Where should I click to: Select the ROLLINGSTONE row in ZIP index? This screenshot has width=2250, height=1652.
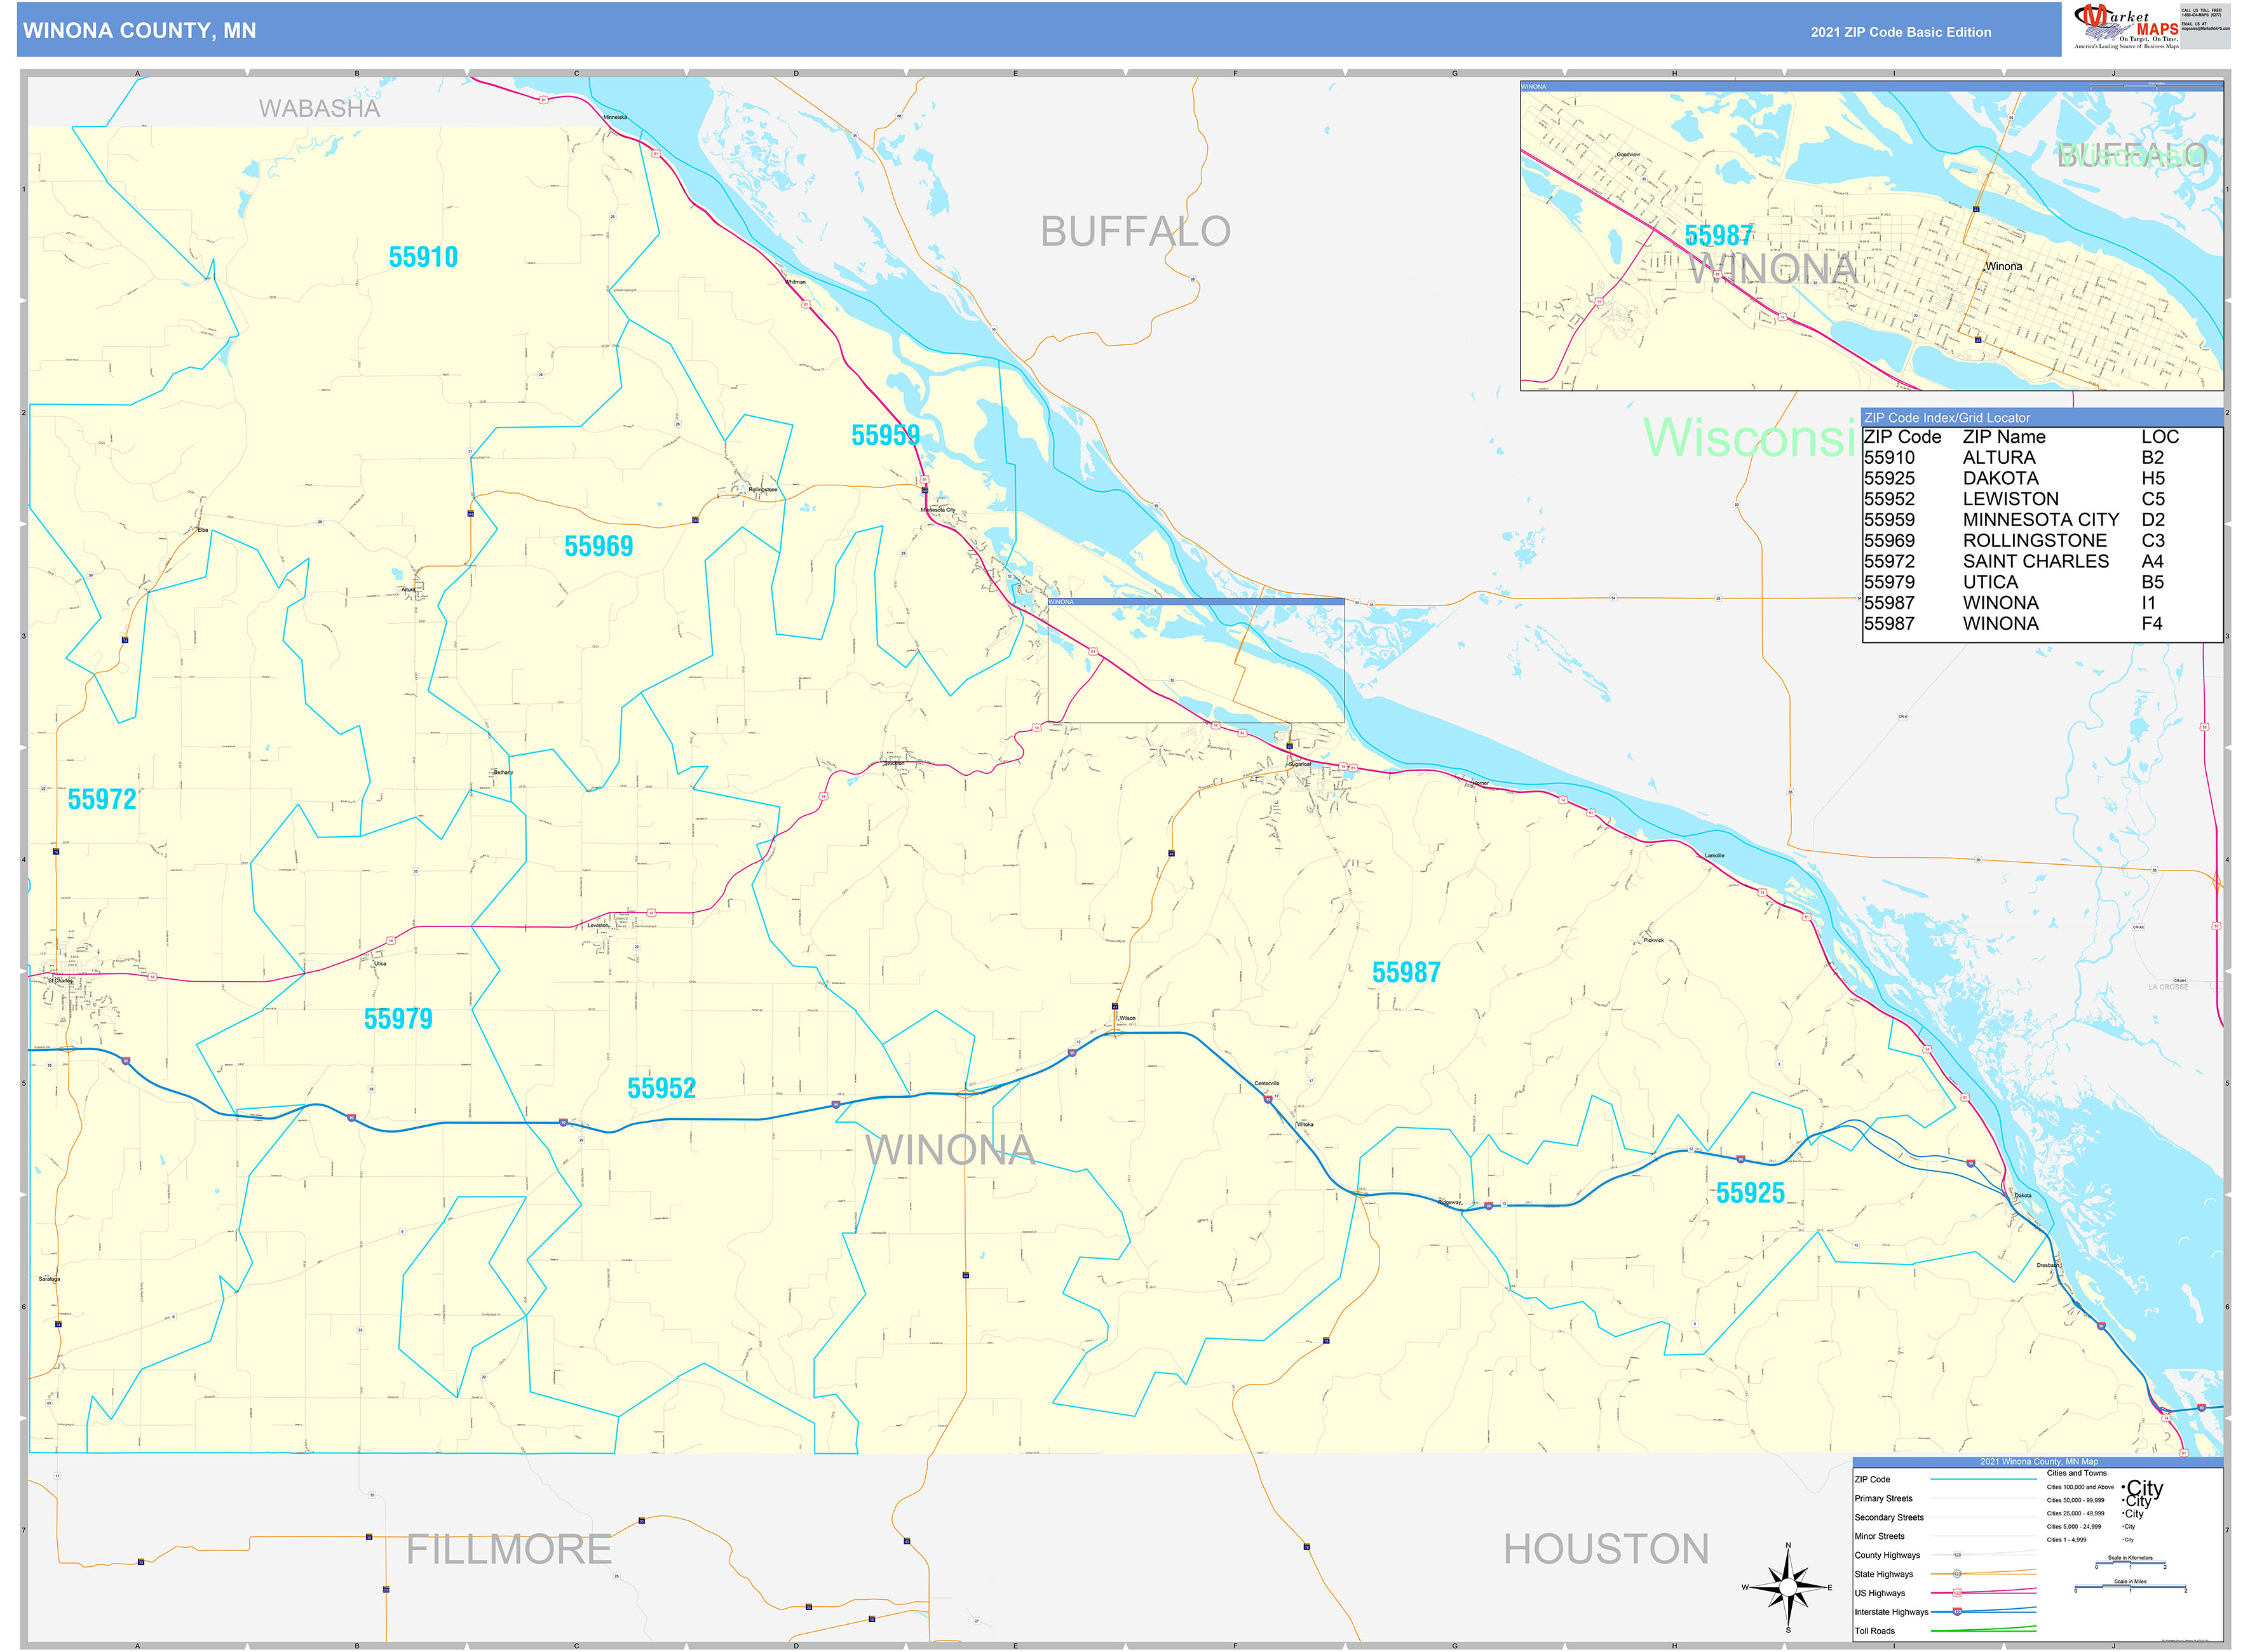coord(2042,541)
